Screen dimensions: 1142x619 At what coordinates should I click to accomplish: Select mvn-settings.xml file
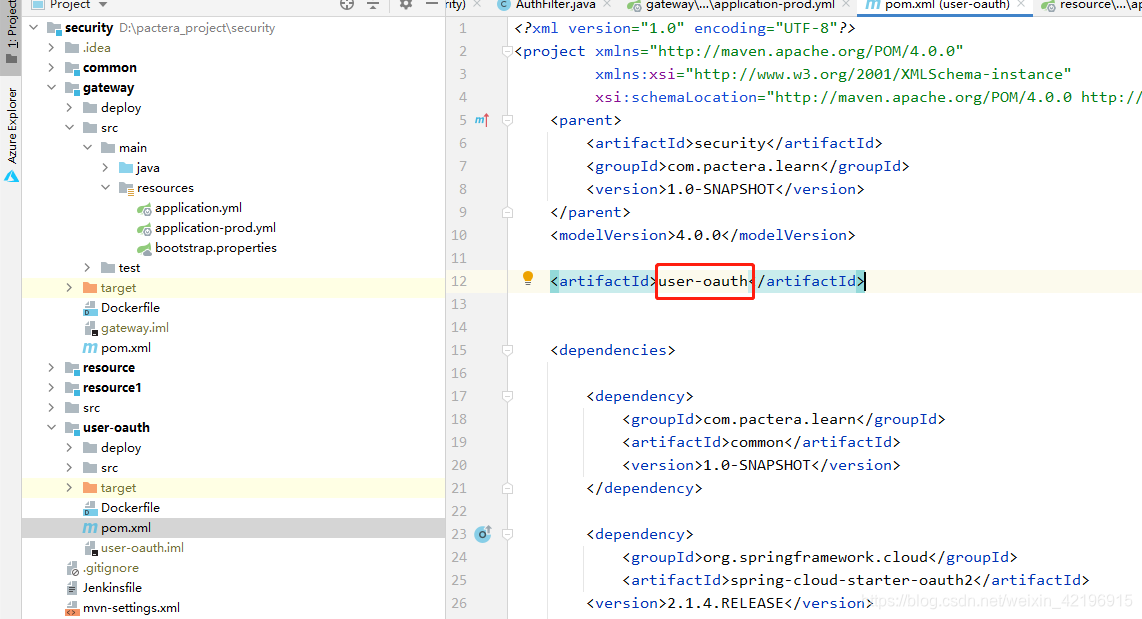coord(131,607)
